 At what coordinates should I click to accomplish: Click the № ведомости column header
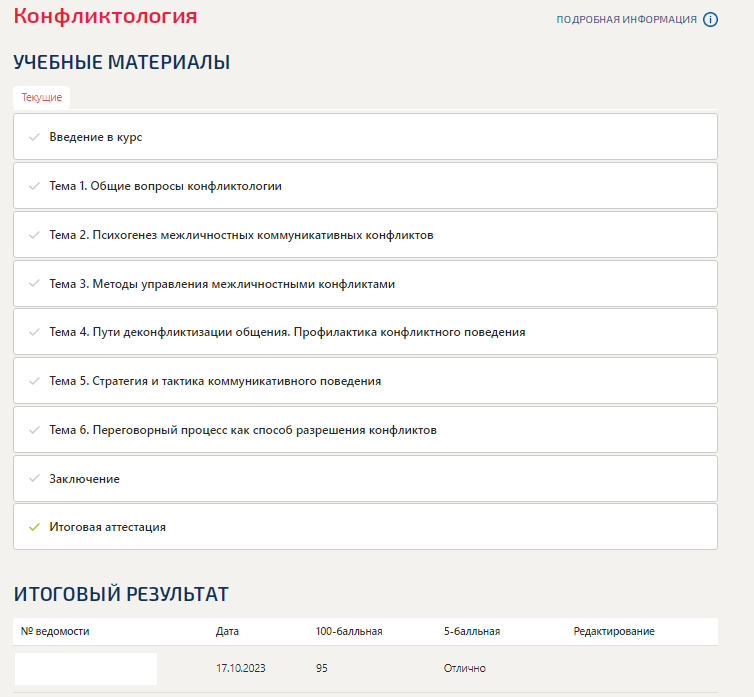point(55,631)
